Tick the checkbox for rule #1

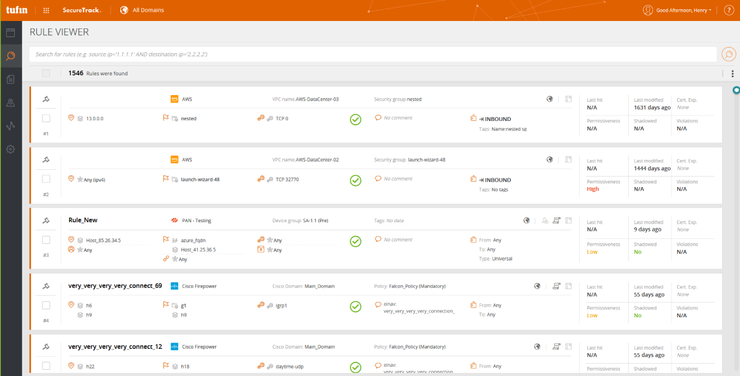tap(46, 118)
